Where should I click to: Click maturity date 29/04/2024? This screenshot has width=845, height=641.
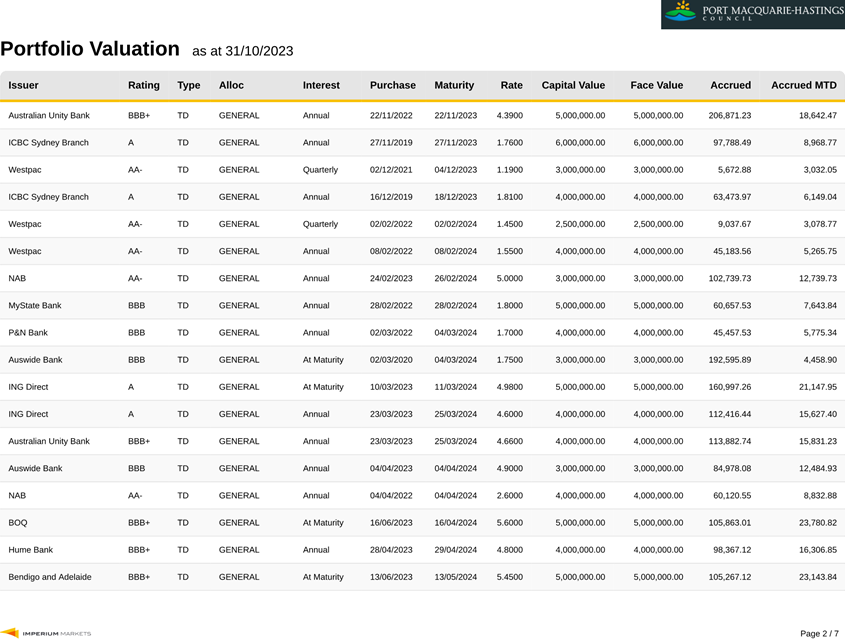456,550
